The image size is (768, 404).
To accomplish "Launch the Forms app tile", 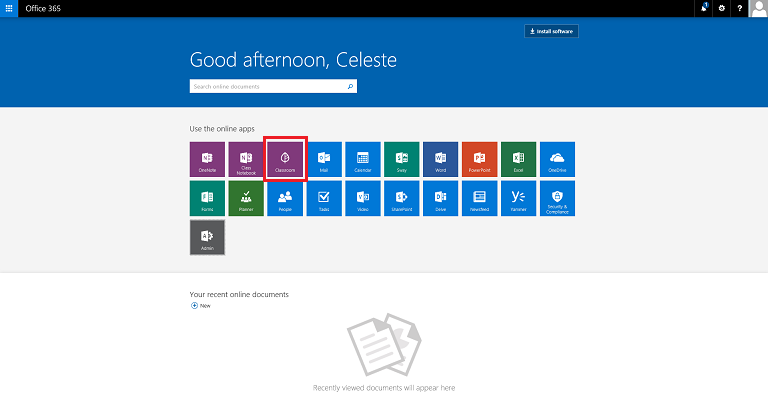I will 207,198.
